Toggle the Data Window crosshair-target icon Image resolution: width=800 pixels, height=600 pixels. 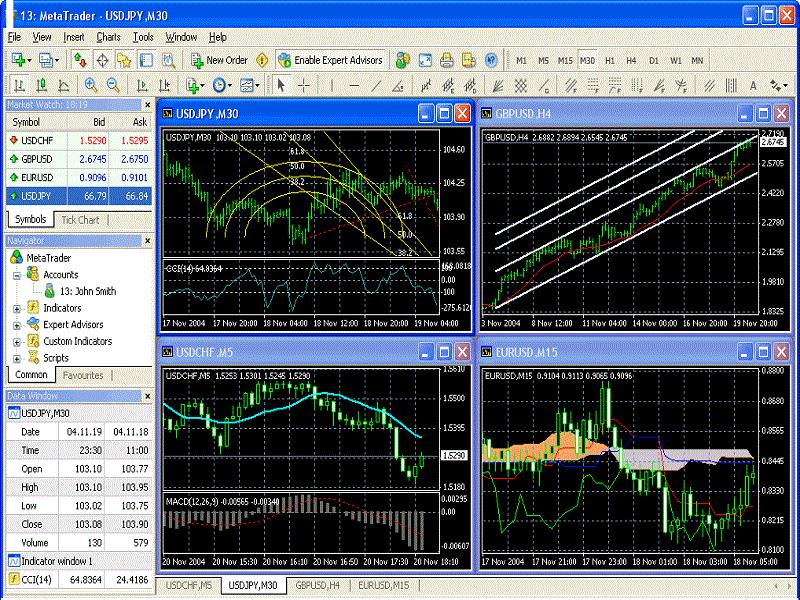tap(102, 60)
